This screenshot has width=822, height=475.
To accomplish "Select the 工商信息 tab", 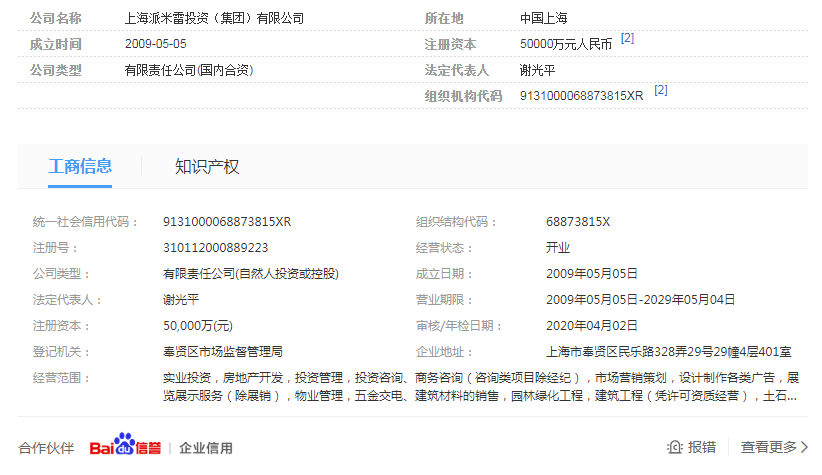I will pos(80,167).
